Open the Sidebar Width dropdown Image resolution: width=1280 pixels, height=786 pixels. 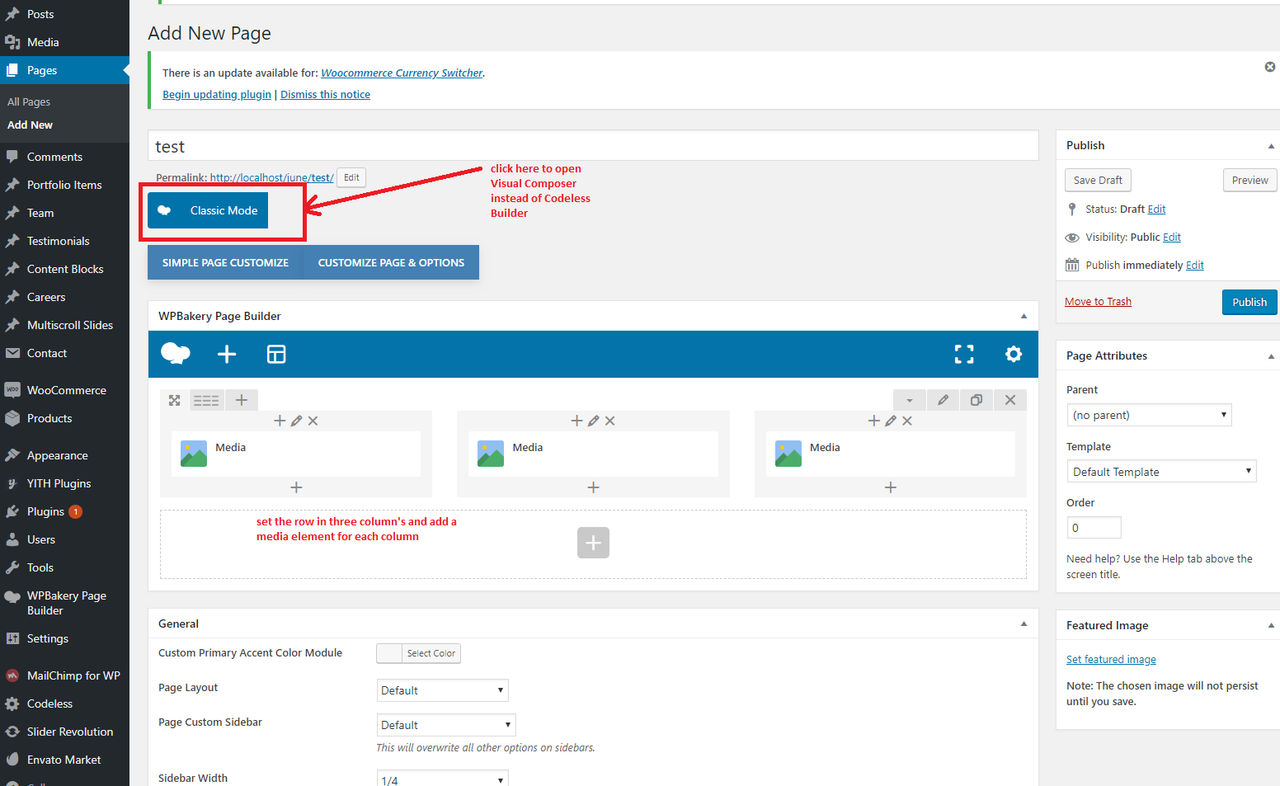point(443,778)
